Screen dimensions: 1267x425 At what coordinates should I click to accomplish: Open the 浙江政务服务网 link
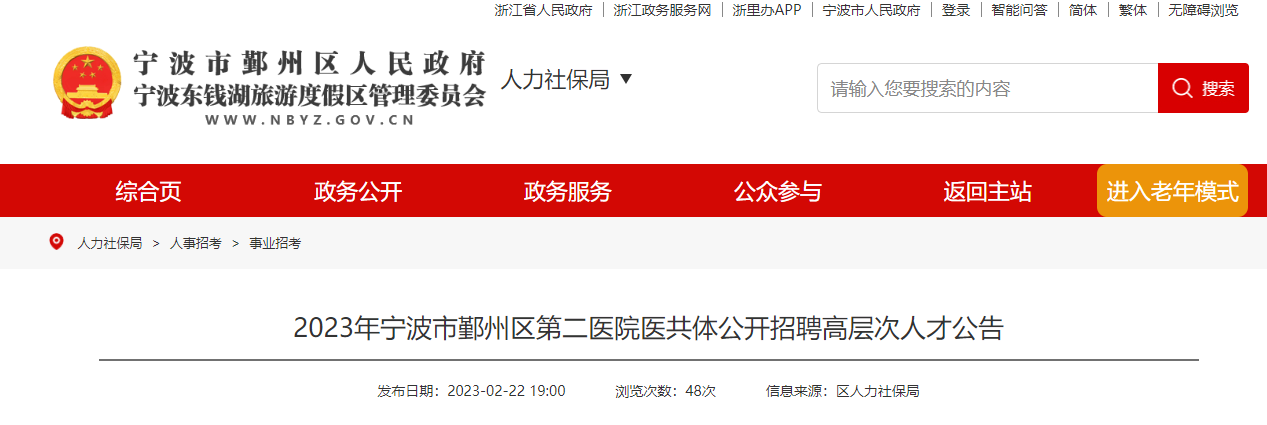(x=662, y=10)
